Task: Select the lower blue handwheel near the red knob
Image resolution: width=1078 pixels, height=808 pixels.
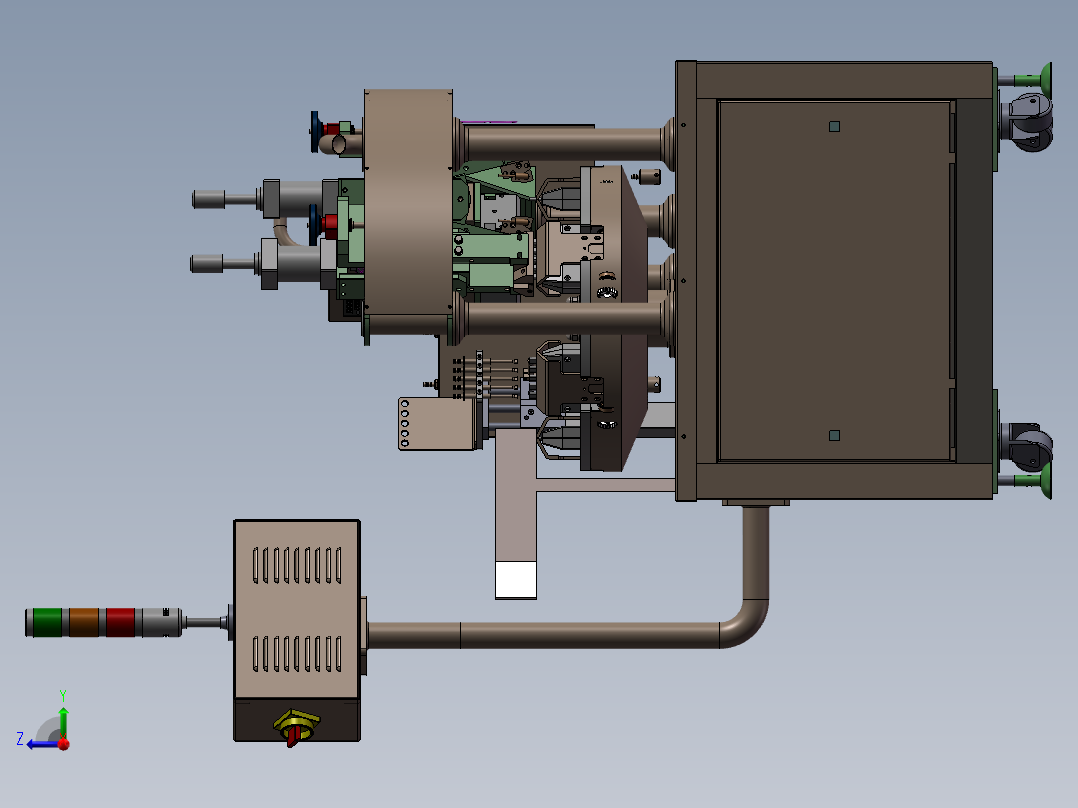Action: point(314,224)
